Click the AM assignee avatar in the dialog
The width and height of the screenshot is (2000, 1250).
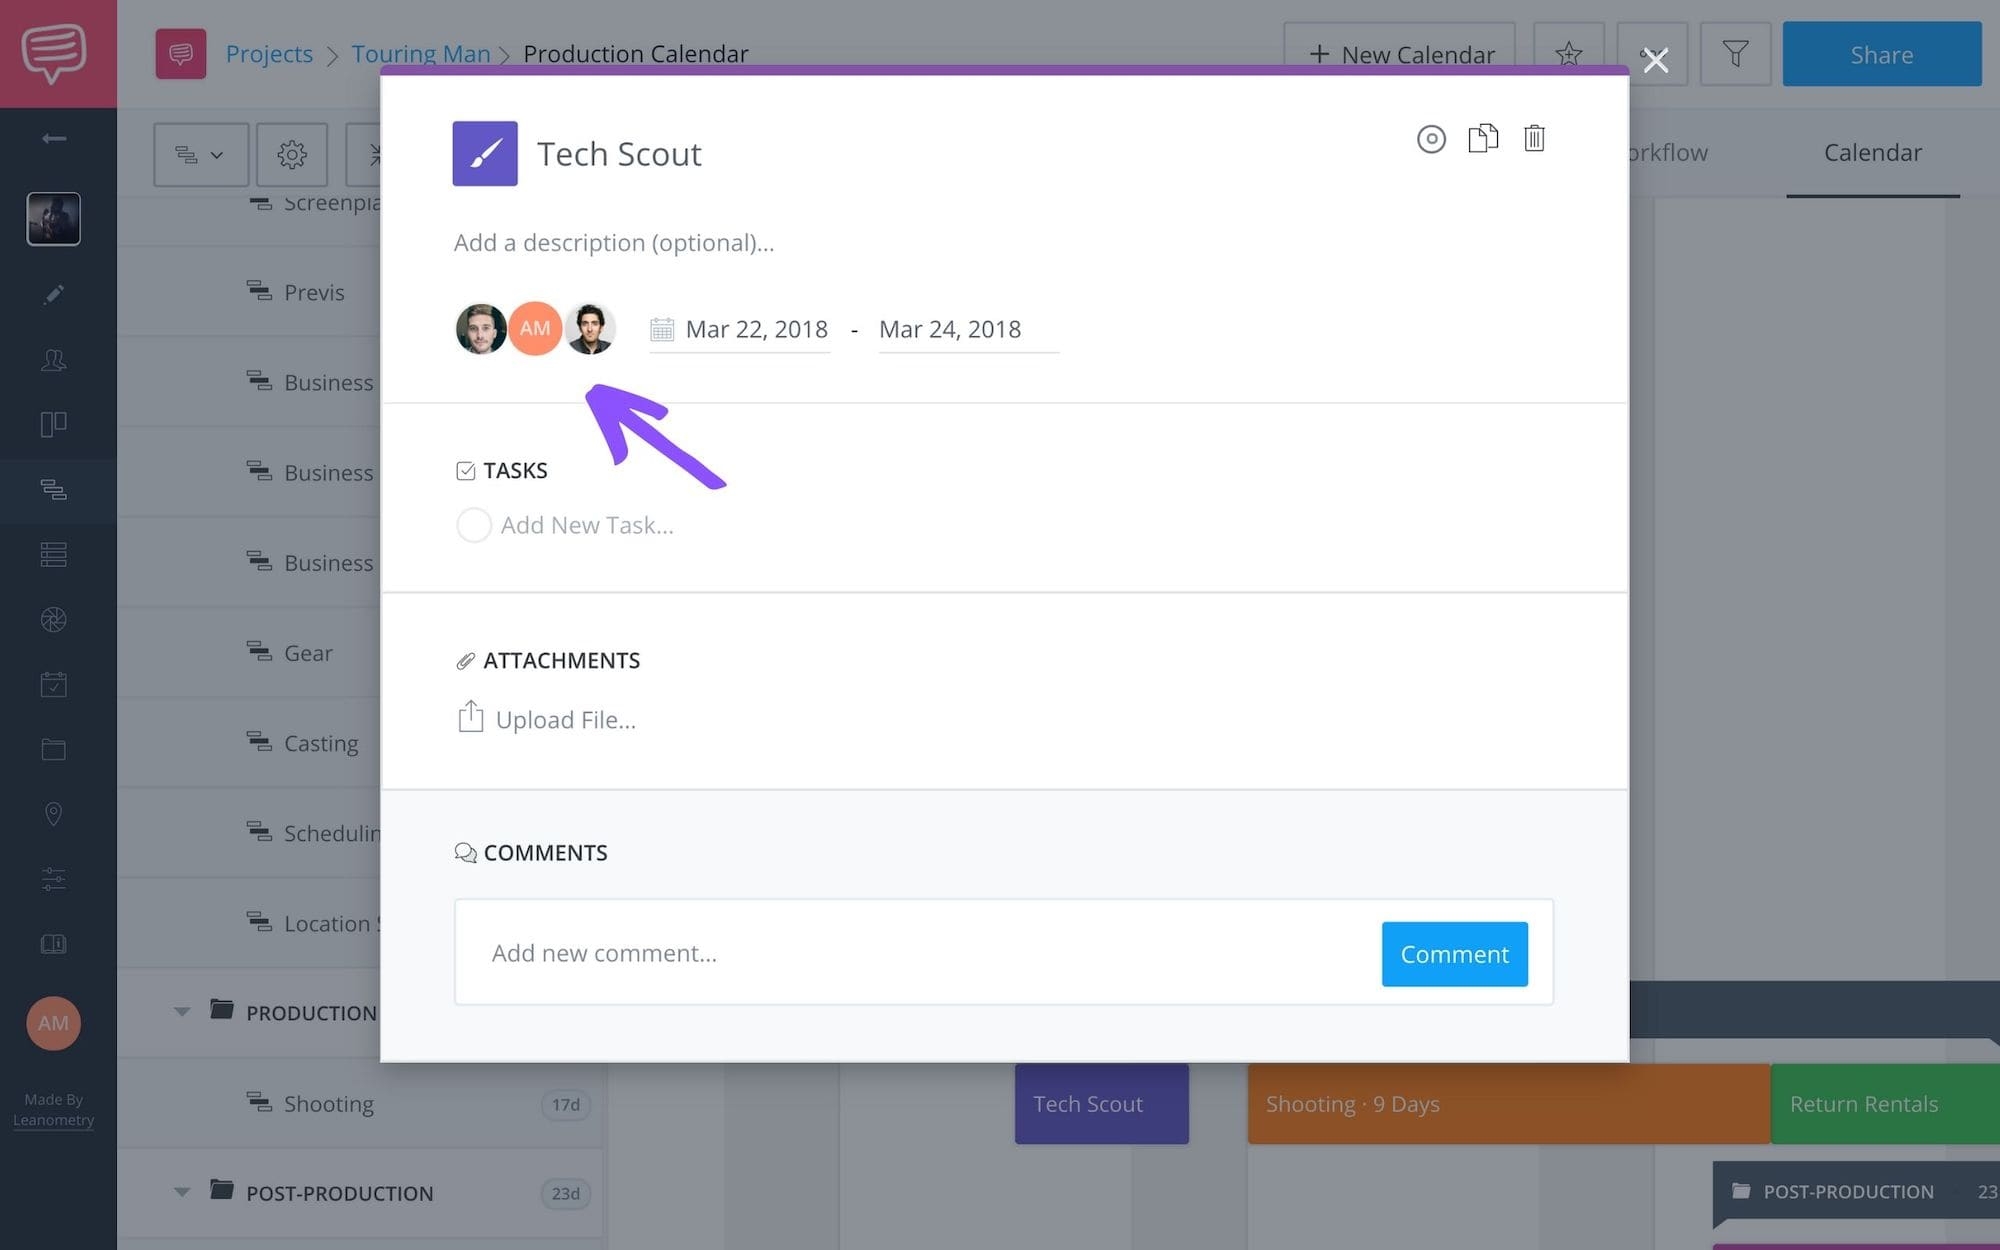[535, 328]
